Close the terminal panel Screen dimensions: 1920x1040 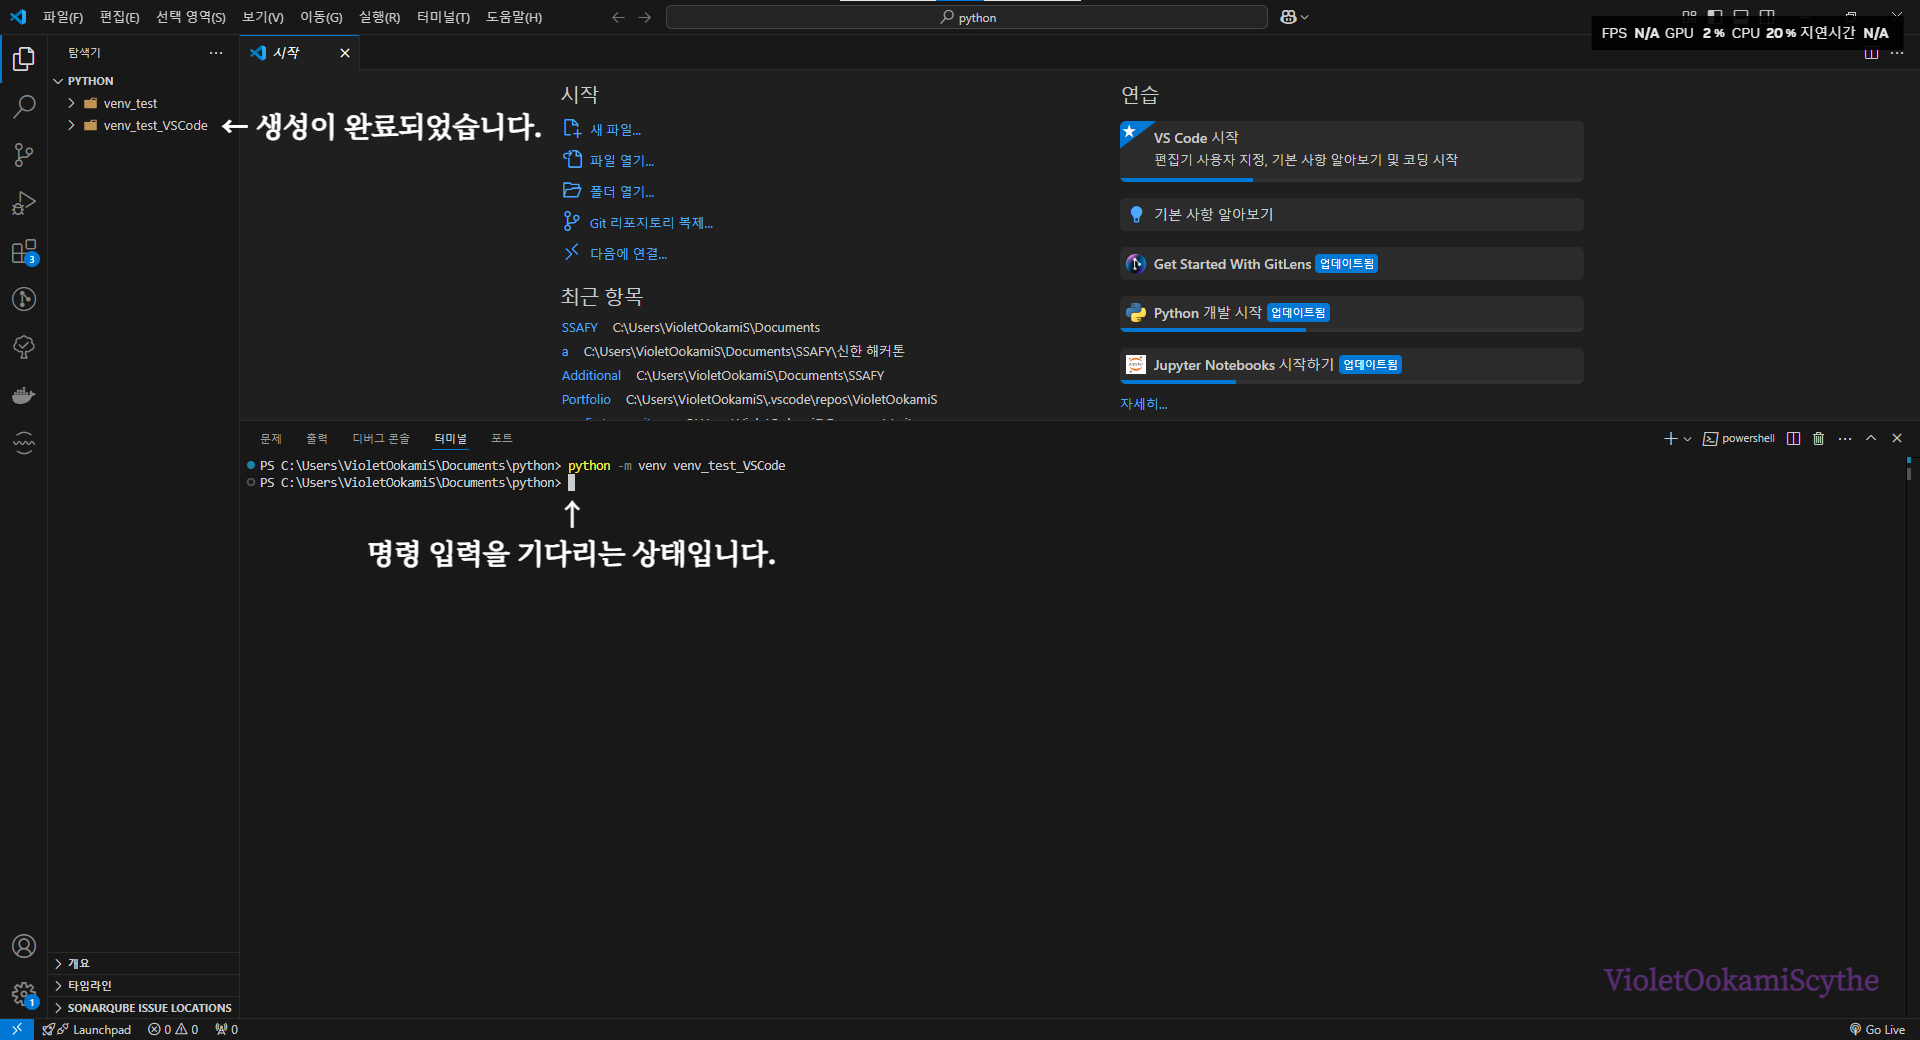point(1897,438)
